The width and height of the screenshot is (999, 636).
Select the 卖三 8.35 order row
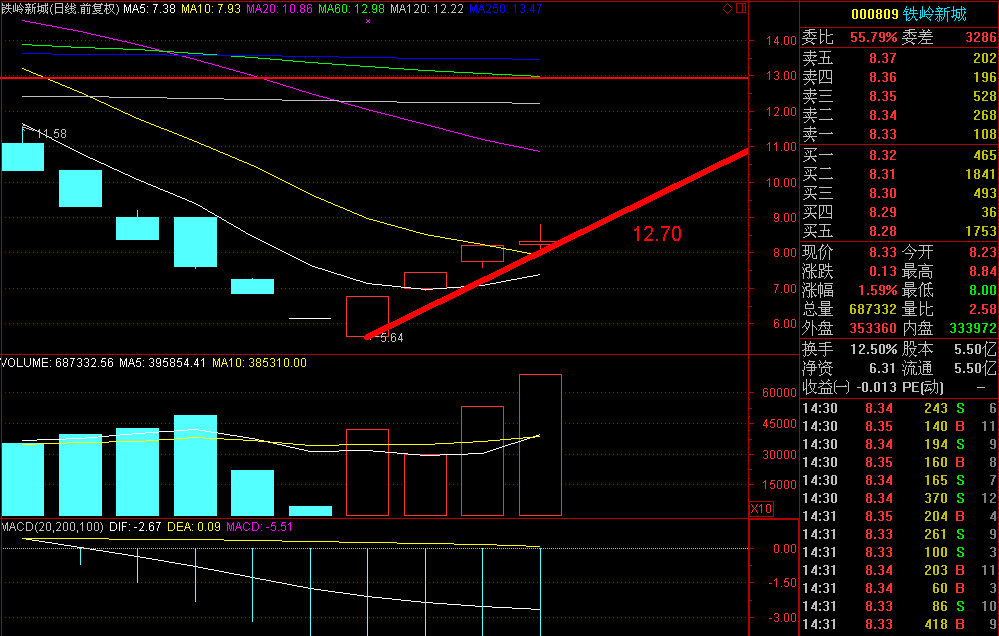coord(899,96)
